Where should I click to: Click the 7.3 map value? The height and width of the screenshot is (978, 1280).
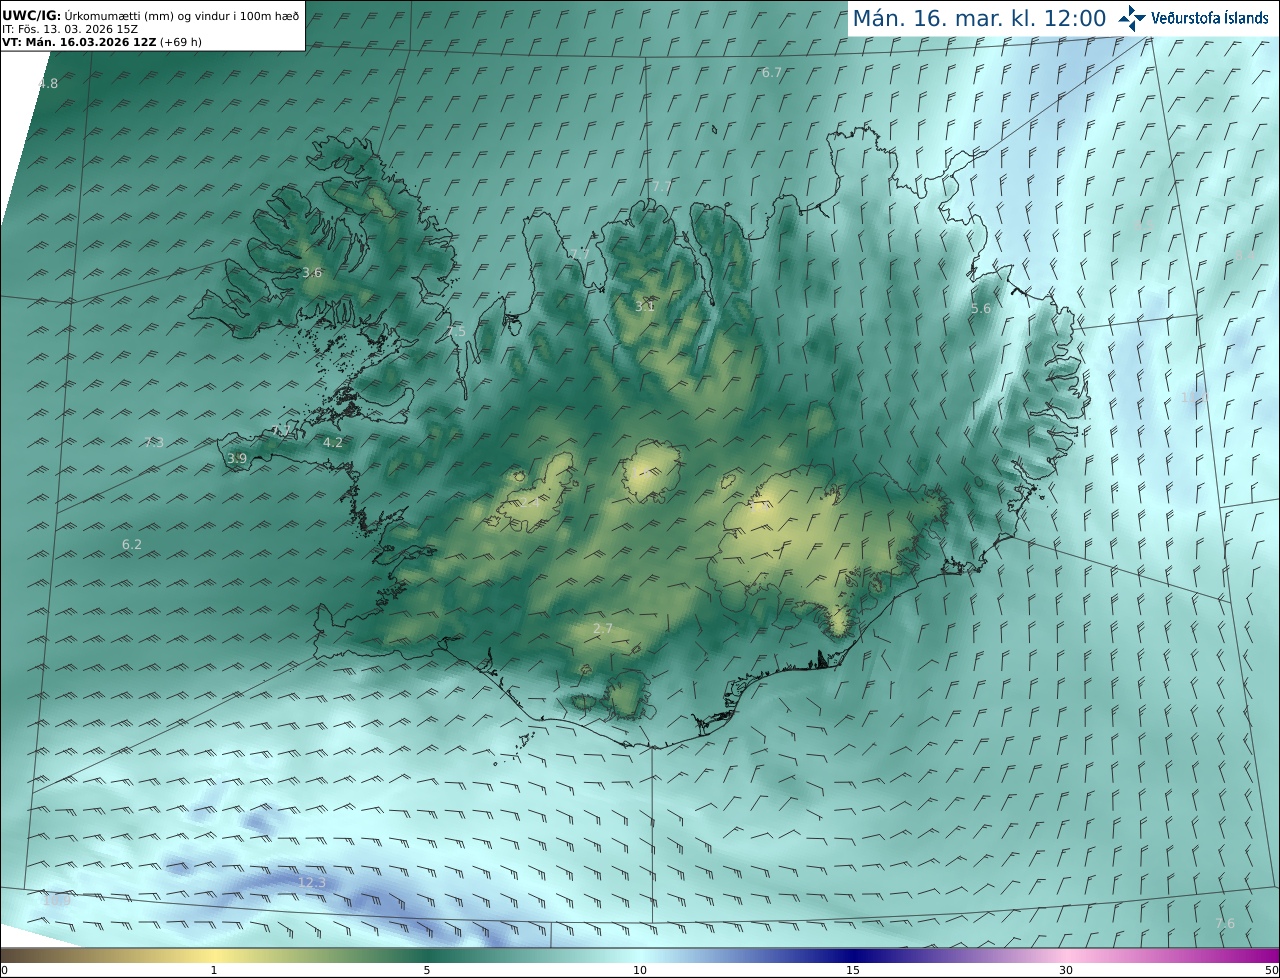coord(153,443)
